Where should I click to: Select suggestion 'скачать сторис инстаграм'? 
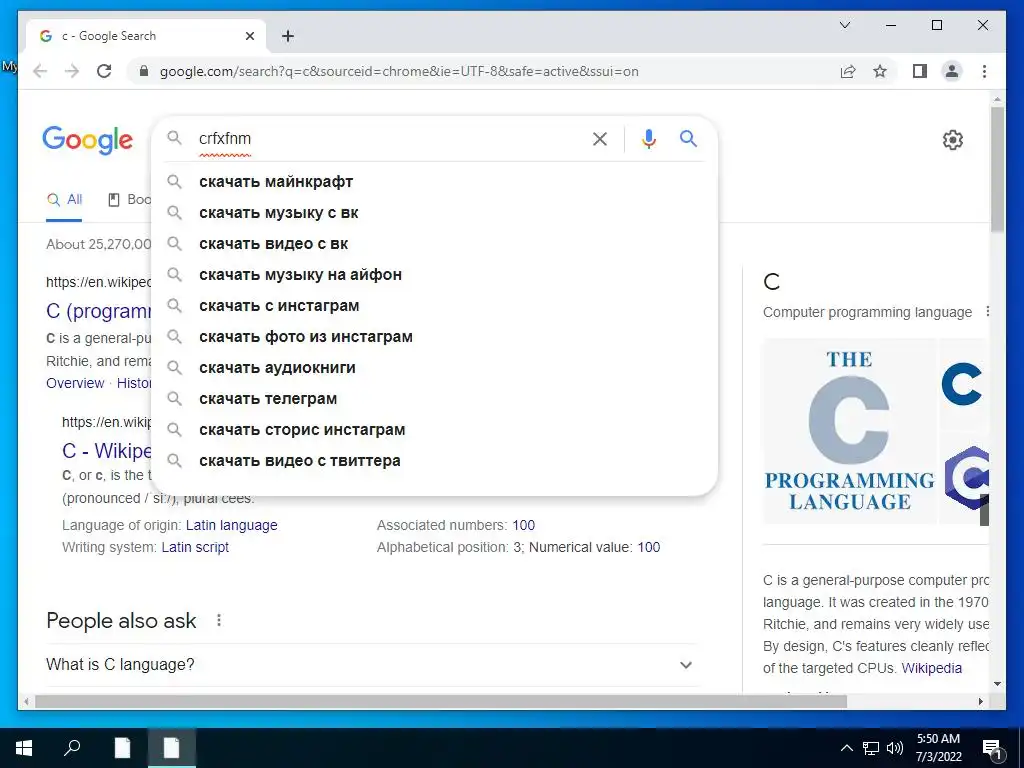pos(434,430)
